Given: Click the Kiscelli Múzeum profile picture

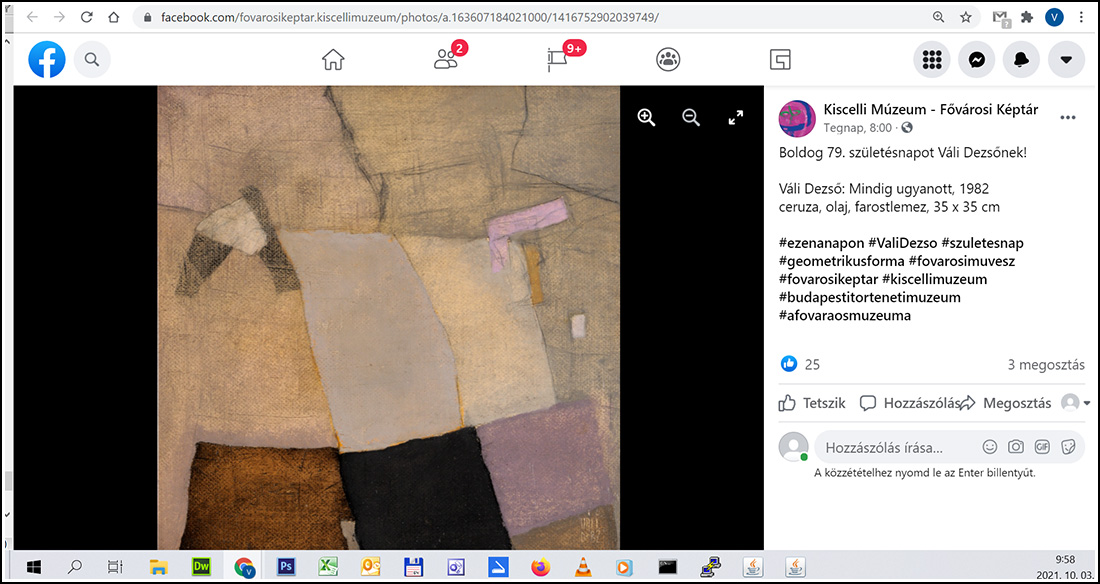Looking at the screenshot, I should tap(797, 119).
